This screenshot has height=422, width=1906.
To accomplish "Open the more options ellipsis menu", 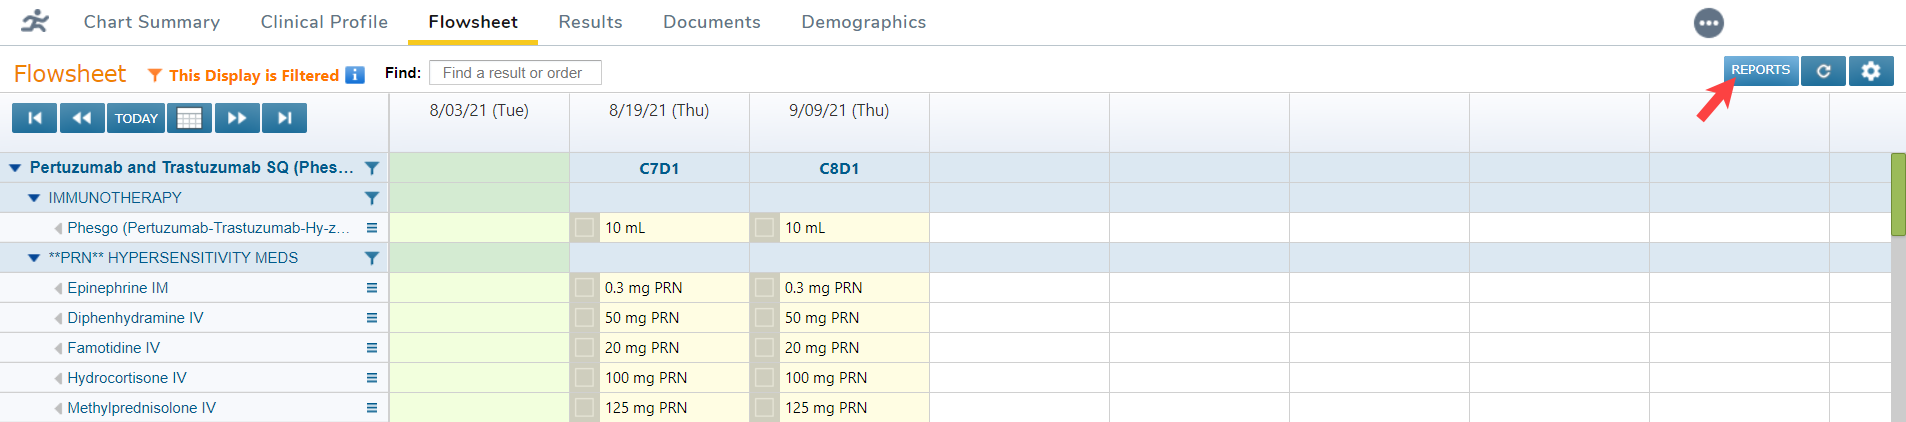I will coord(1709,23).
